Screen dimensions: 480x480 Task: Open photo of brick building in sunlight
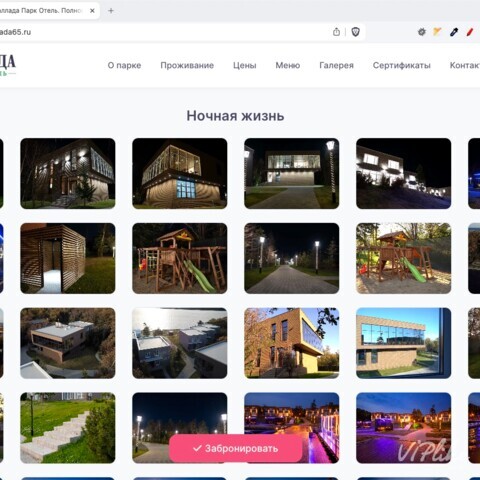[292, 343]
